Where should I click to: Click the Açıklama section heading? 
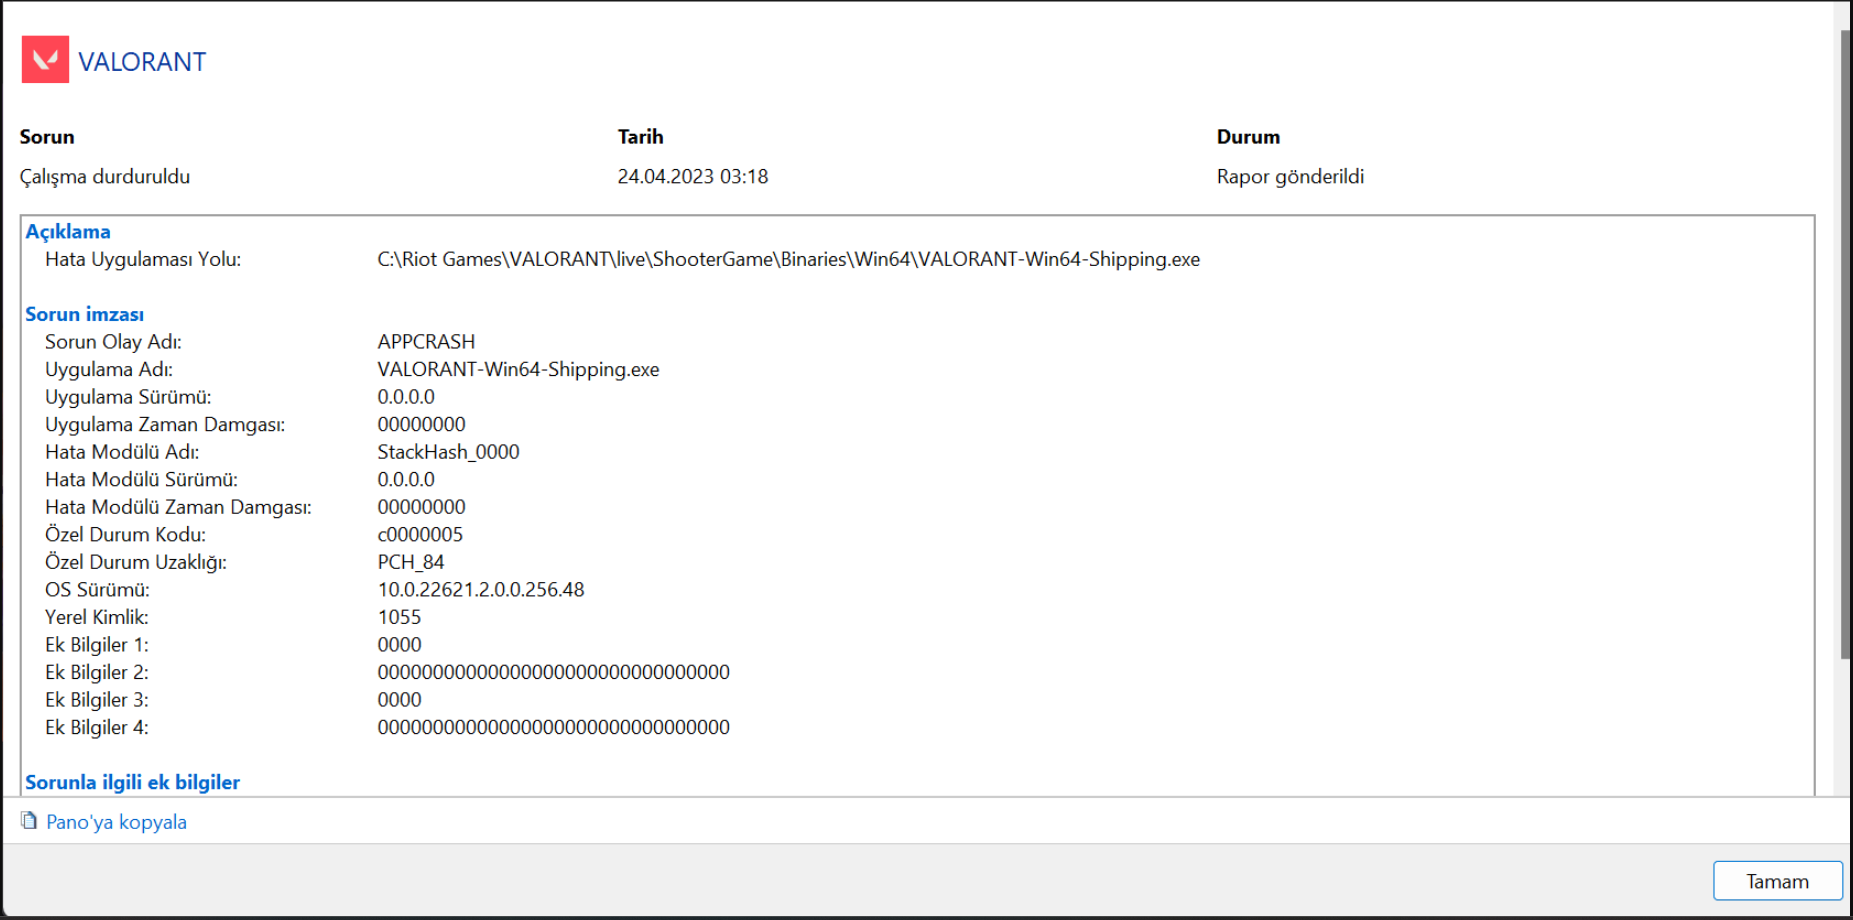[68, 232]
